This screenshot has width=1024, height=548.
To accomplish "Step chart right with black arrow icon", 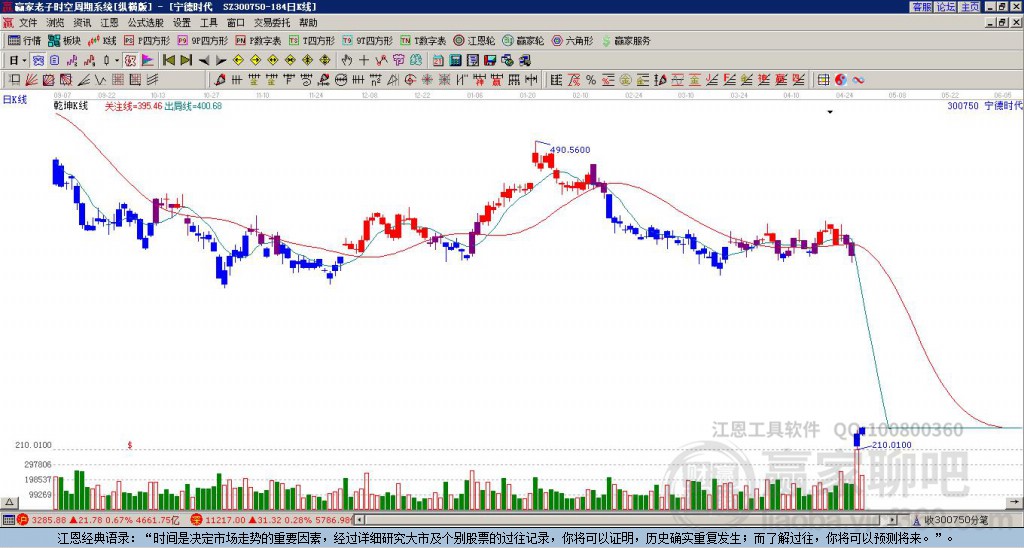I will 221,60.
